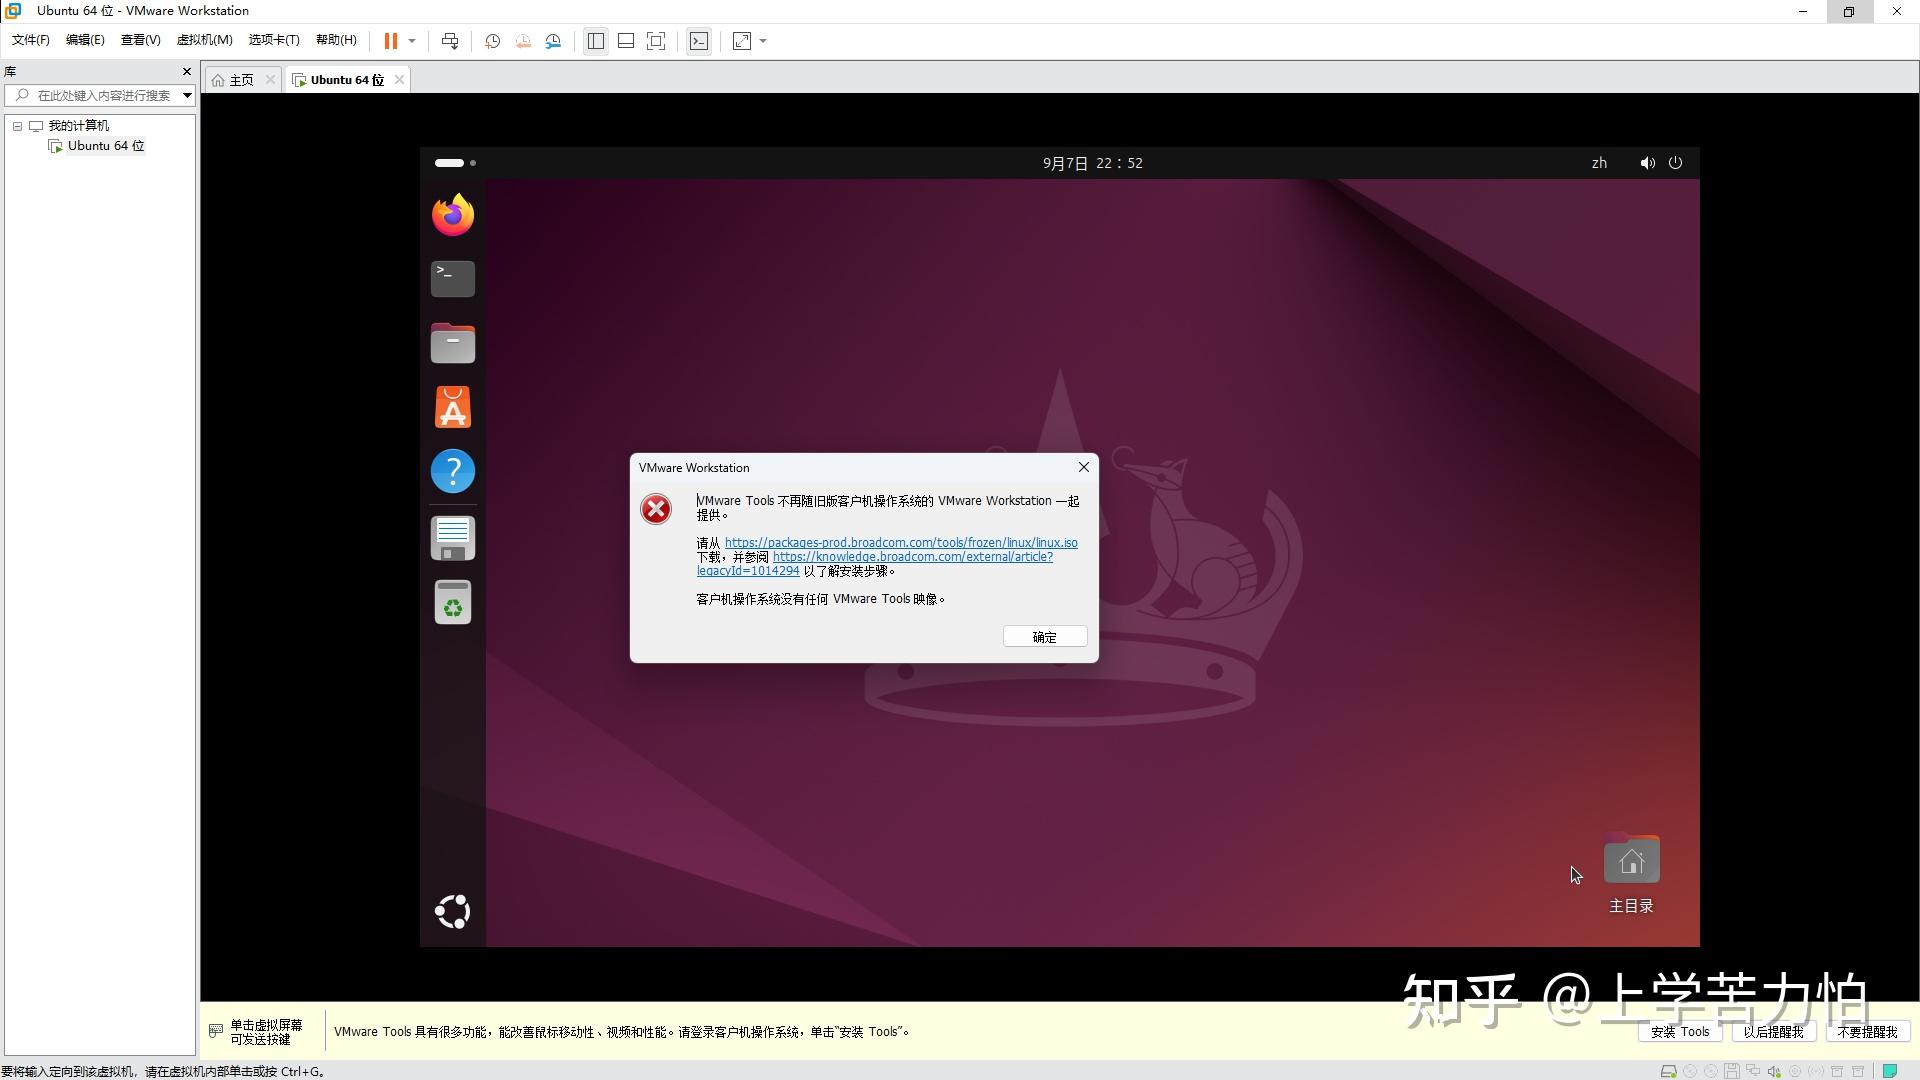1920x1080 pixels.
Task: Launch the Terminal from the dock
Action: [x=452, y=278]
